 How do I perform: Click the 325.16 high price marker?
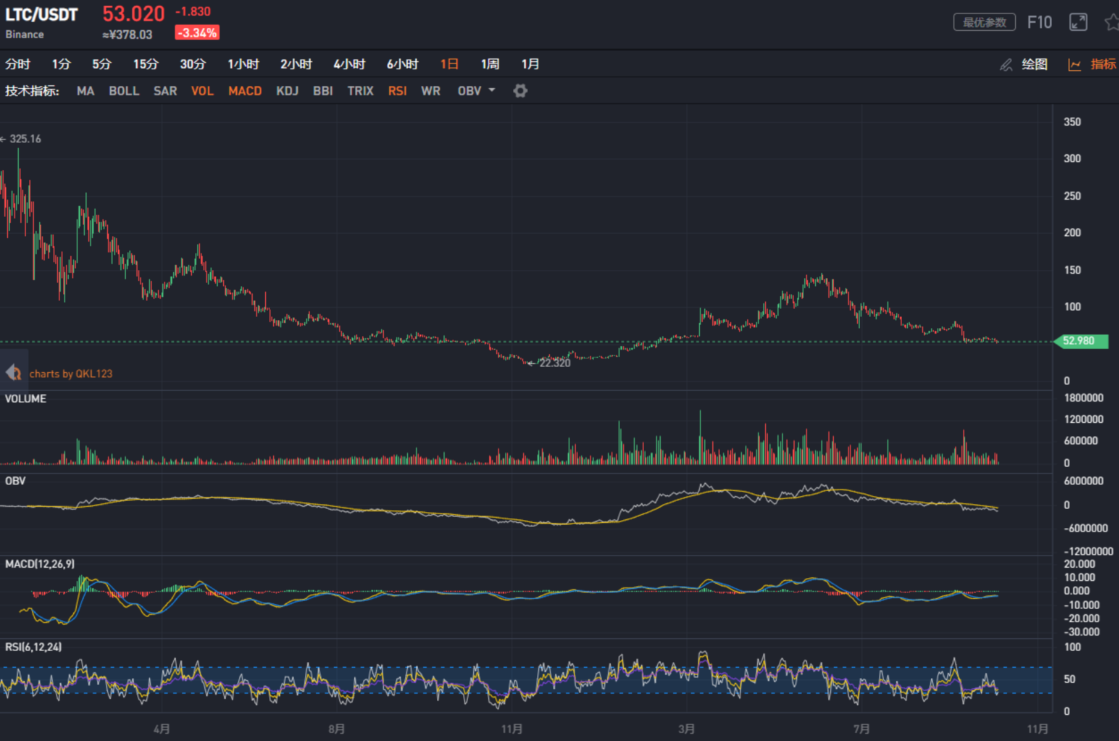click(x=24, y=139)
